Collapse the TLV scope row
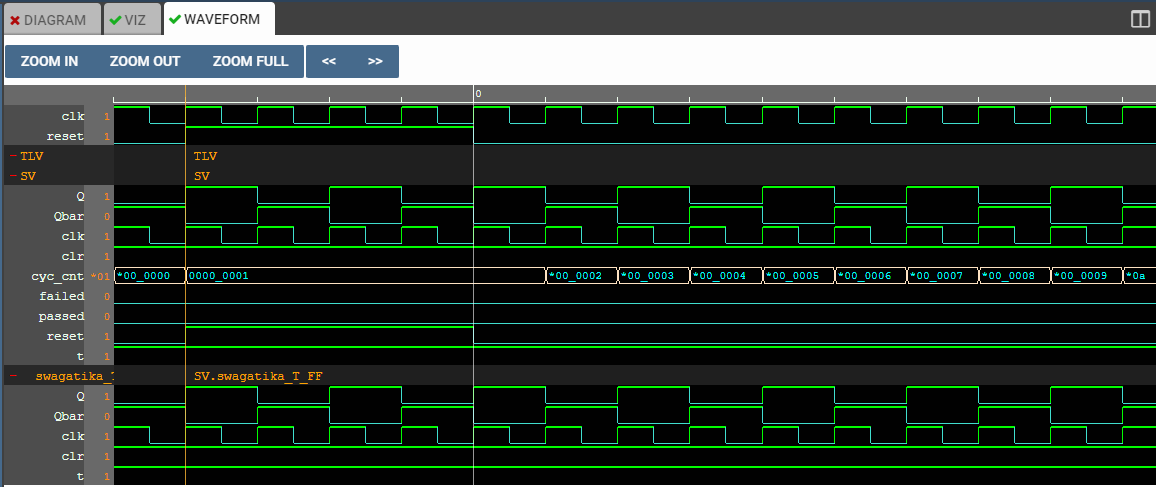Viewport: 1156px width, 487px height. click(14, 156)
